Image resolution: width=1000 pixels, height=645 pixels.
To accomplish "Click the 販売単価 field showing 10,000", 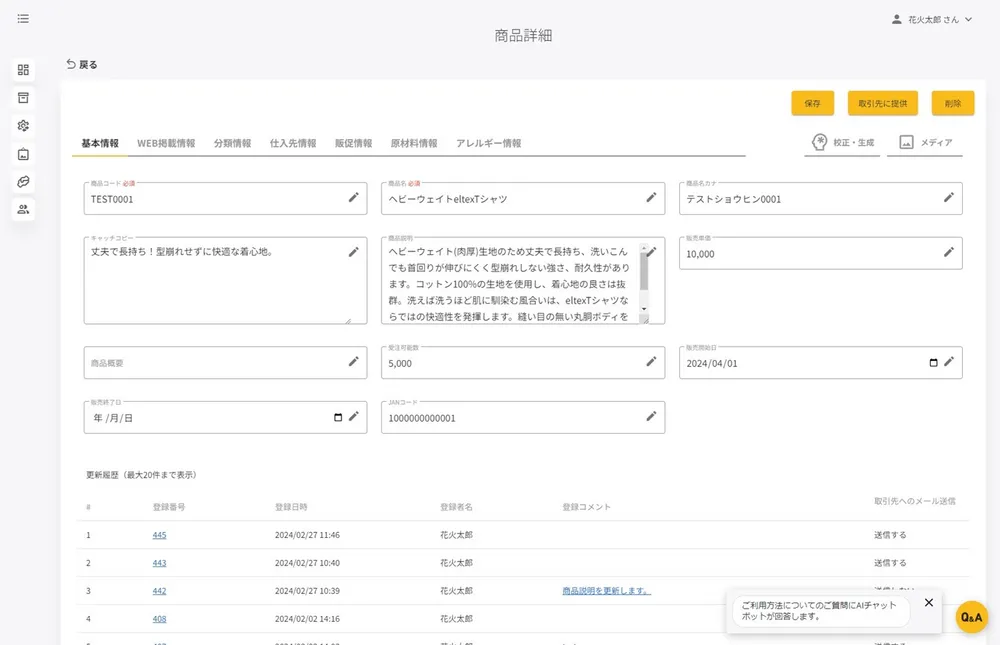I will [821, 253].
